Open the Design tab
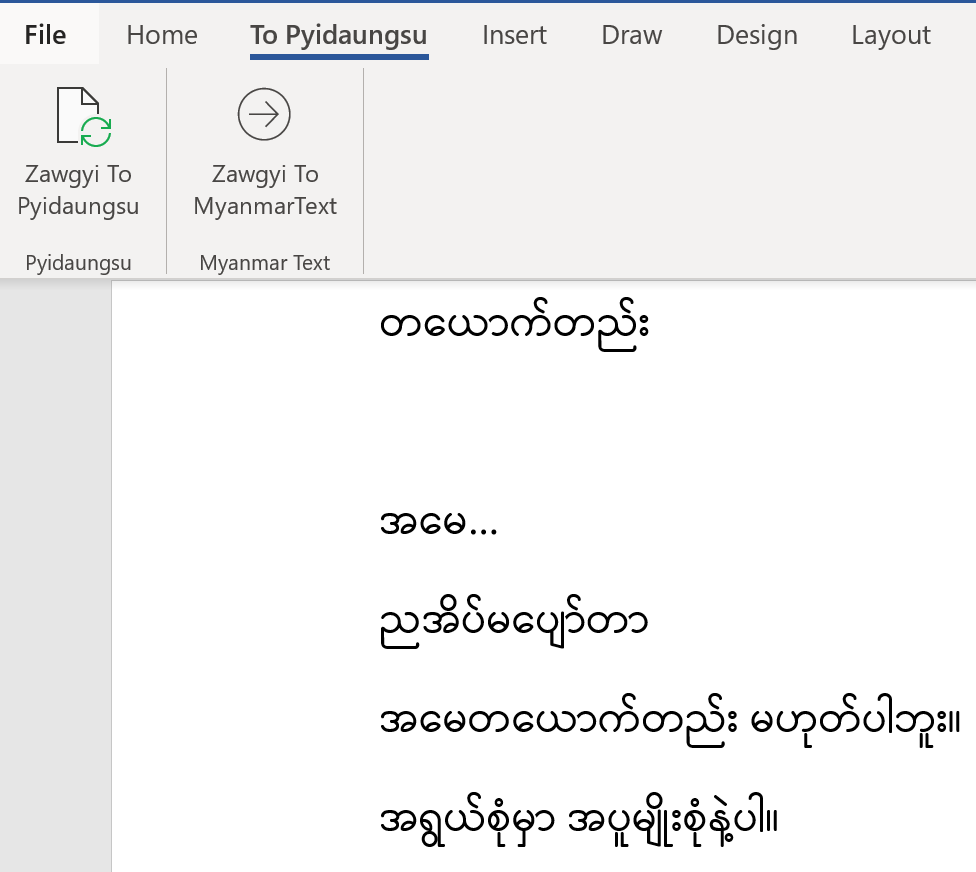The width and height of the screenshot is (976, 872). 756,33
